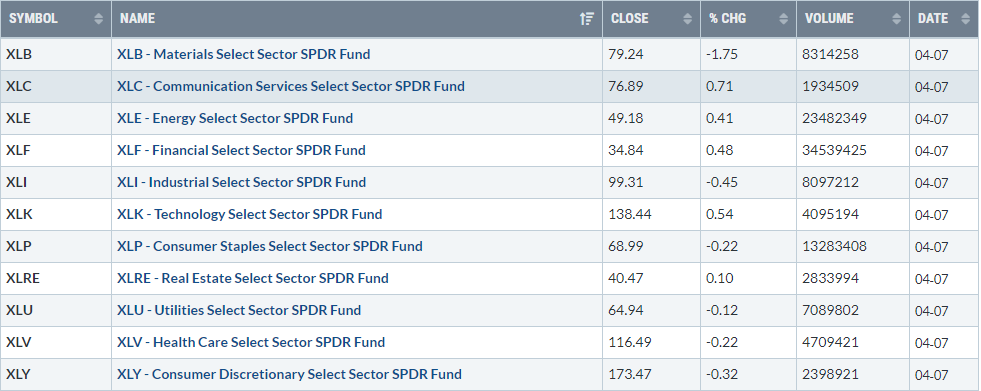This screenshot has height=391, width=981.
Task: Click the % CHG sort arrows
Action: click(x=783, y=19)
